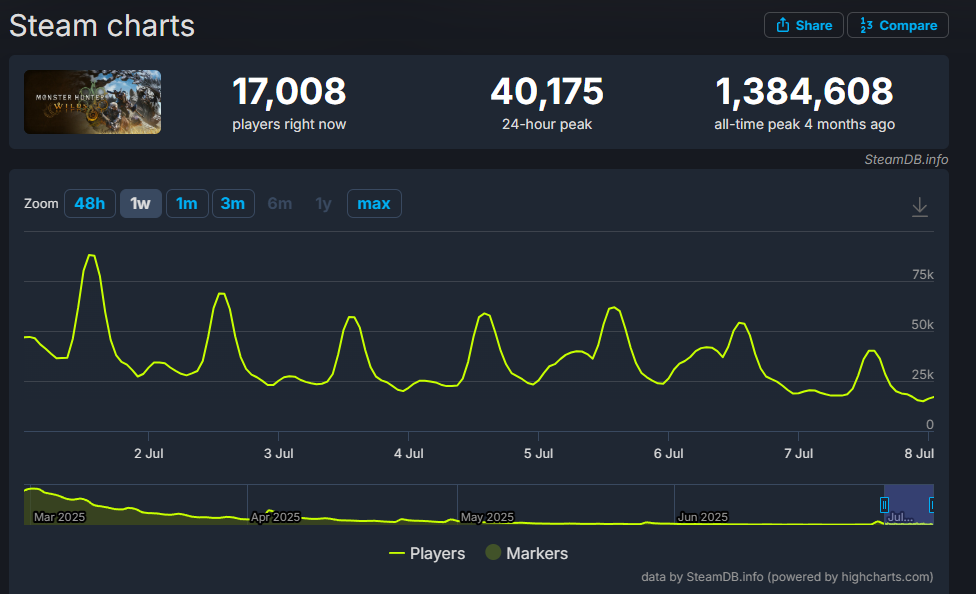Toggle the Players series in legend

point(427,553)
